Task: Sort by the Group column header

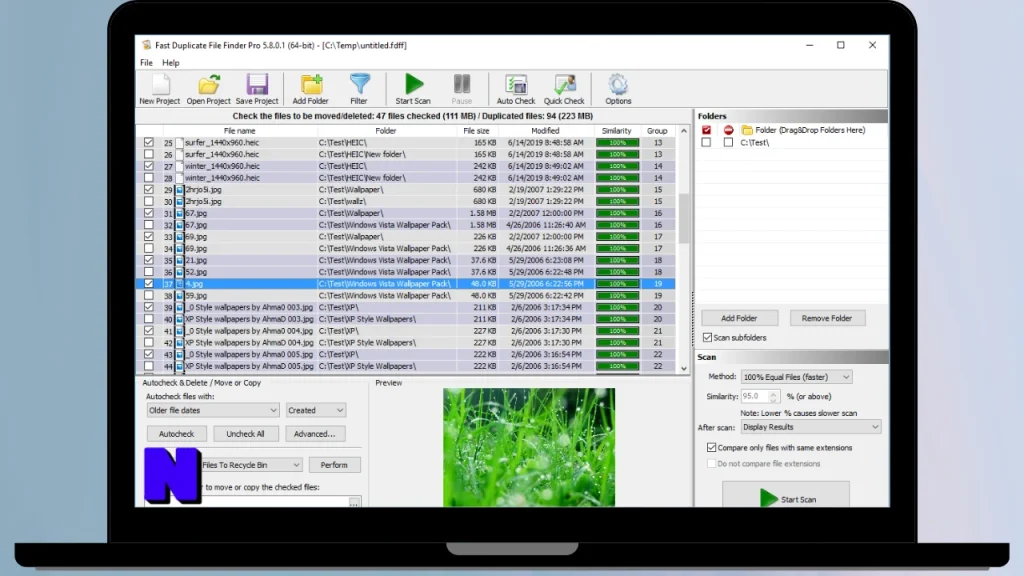Action: click(657, 131)
